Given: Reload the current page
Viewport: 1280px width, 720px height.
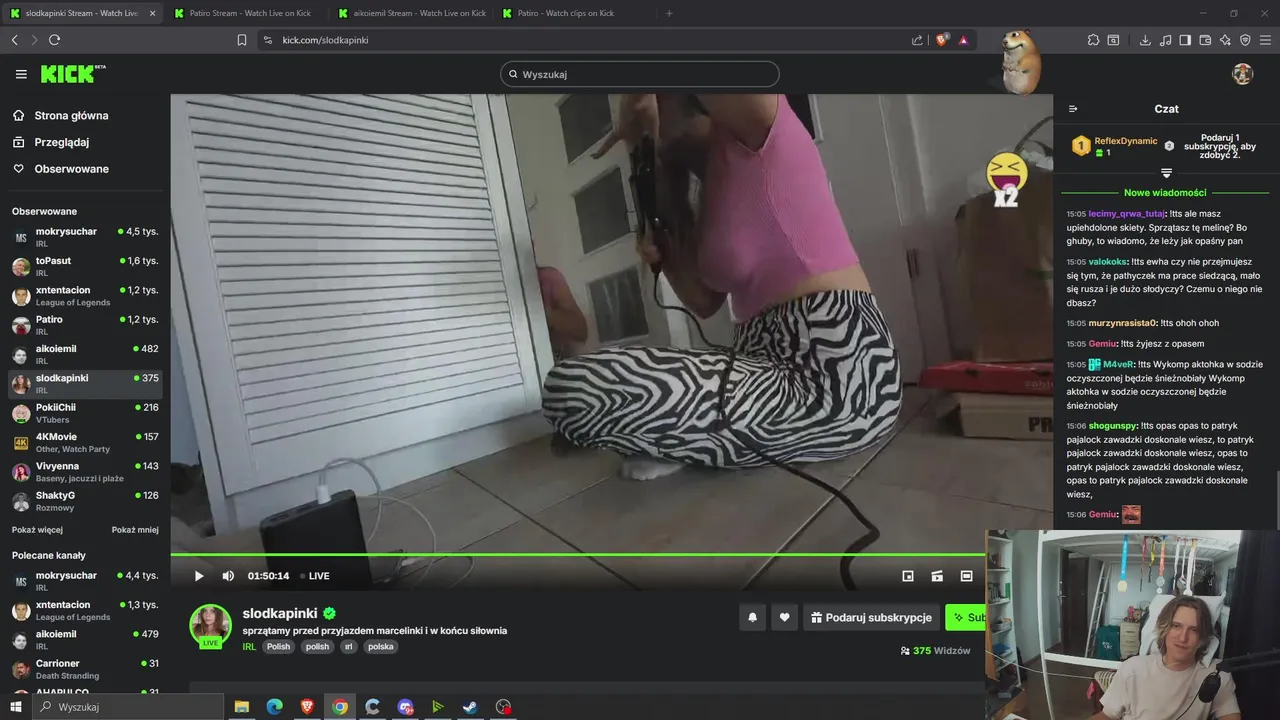Looking at the screenshot, I should (54, 40).
